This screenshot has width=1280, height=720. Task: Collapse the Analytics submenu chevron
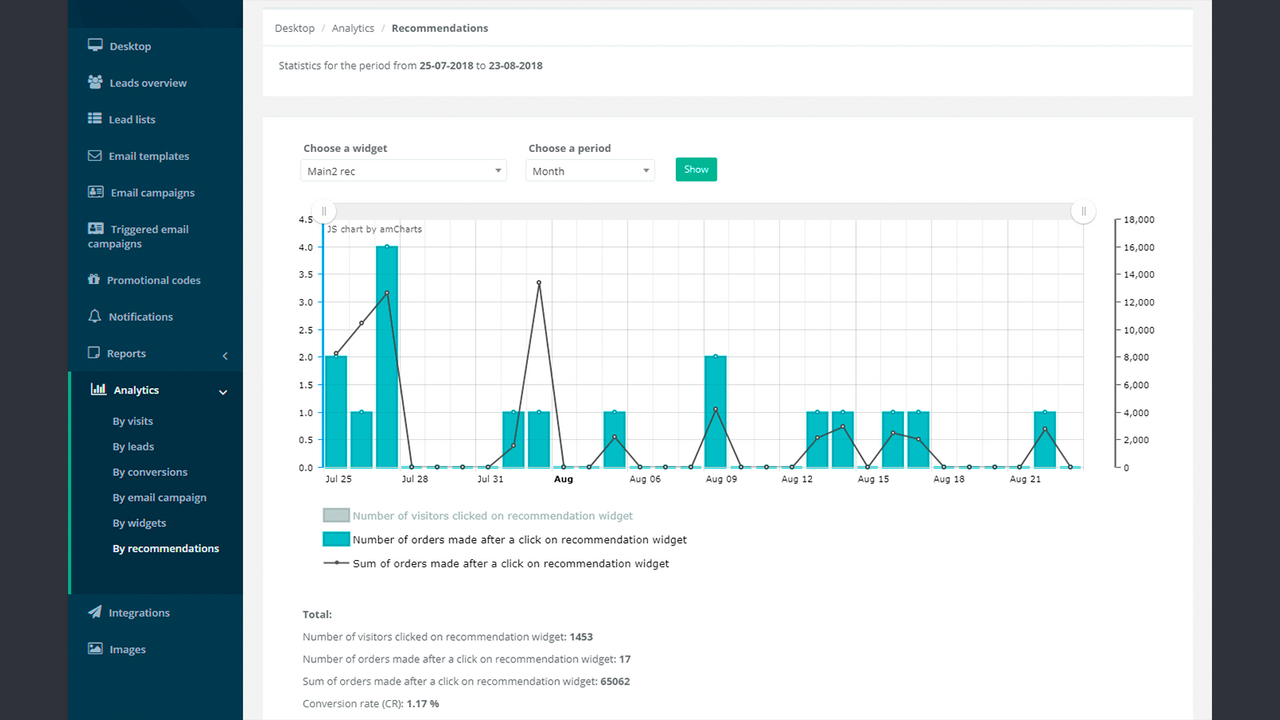coord(222,391)
